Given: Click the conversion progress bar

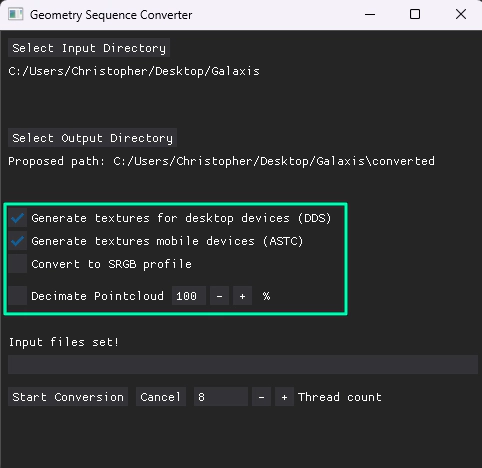Looking at the screenshot, I should tap(243, 364).
